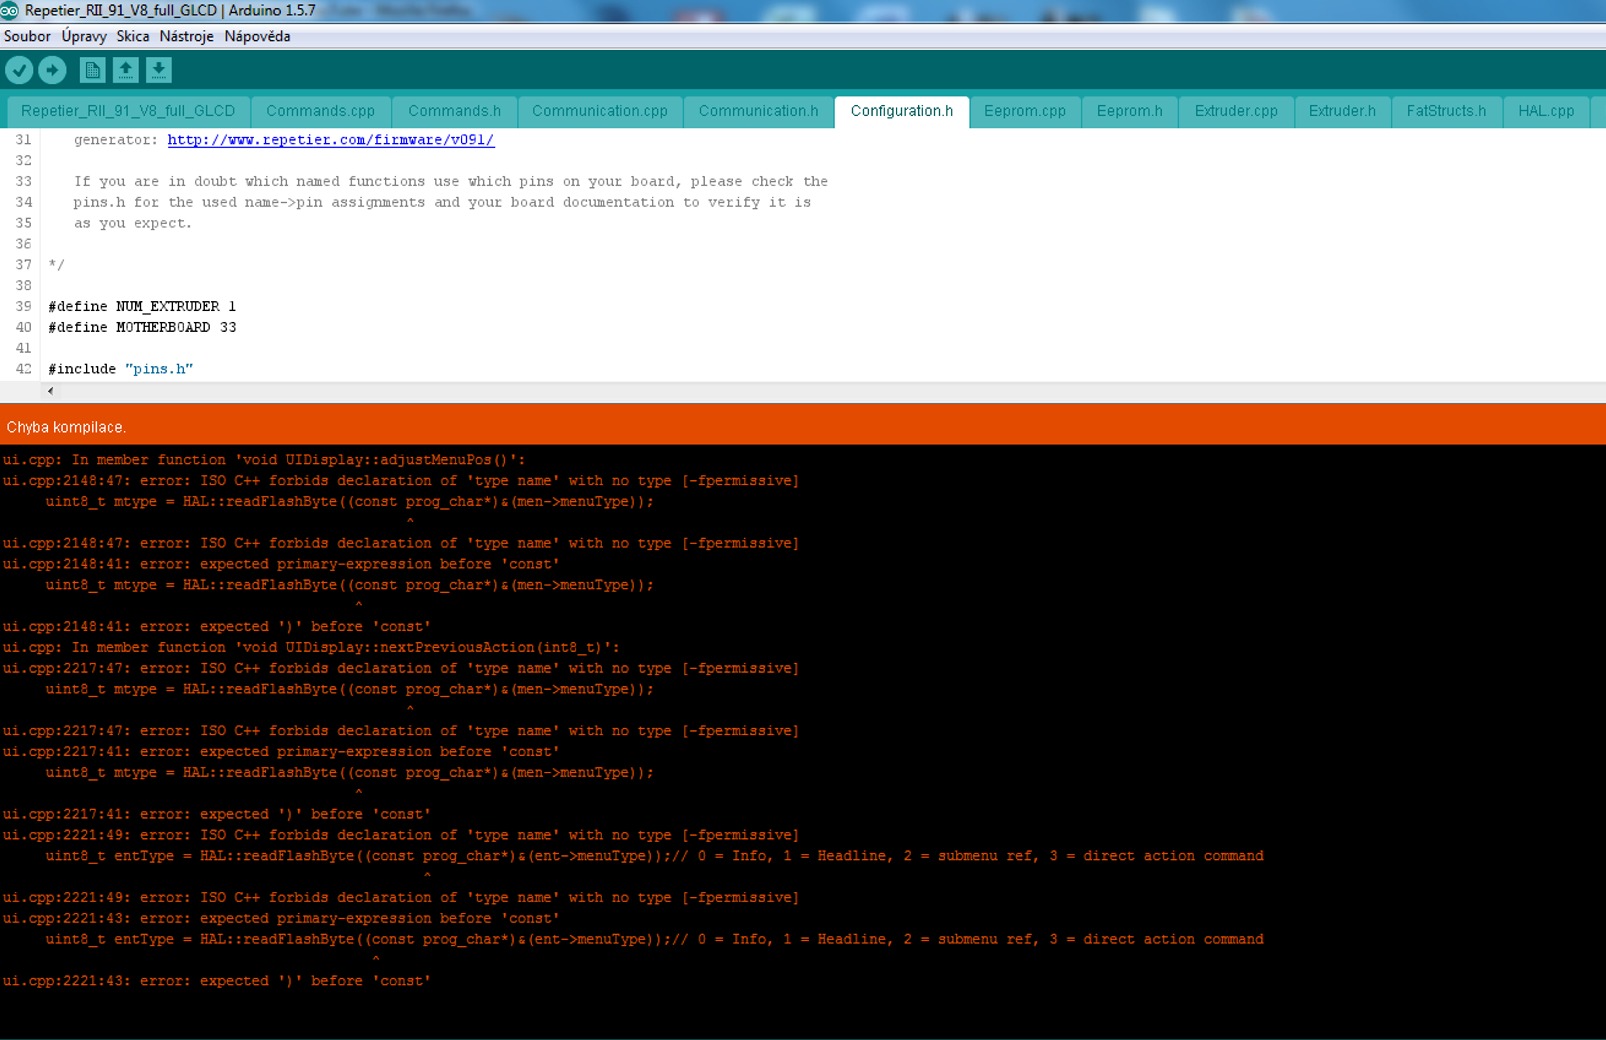Switch to the Commands.cpp tab
This screenshot has height=1040, width=1606.
[x=320, y=111]
